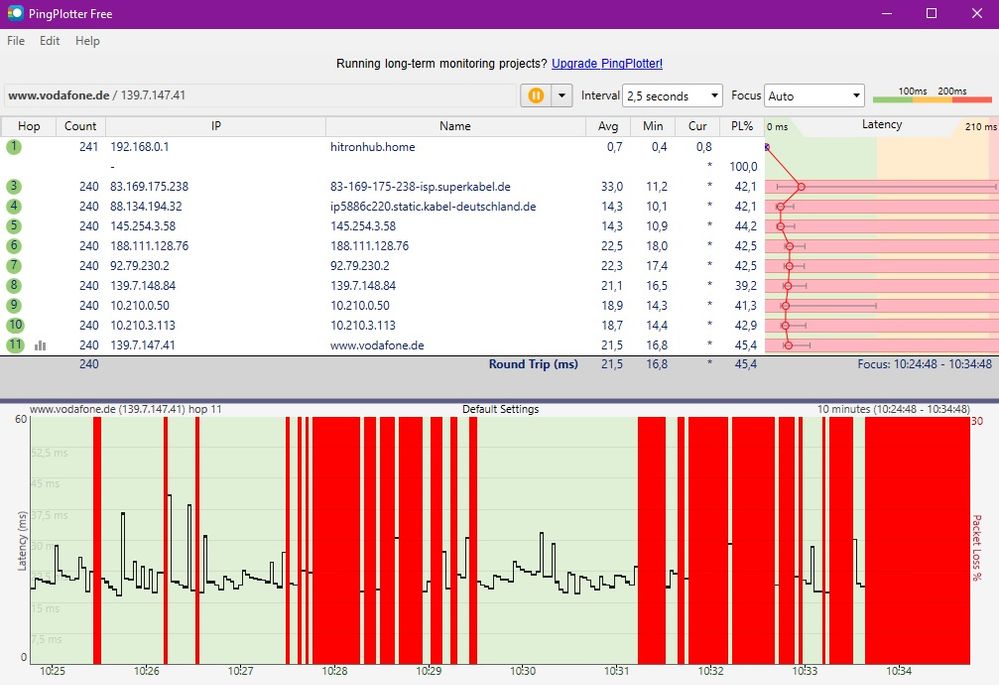Click the Name column header
The width and height of the screenshot is (999, 685).
pos(455,126)
